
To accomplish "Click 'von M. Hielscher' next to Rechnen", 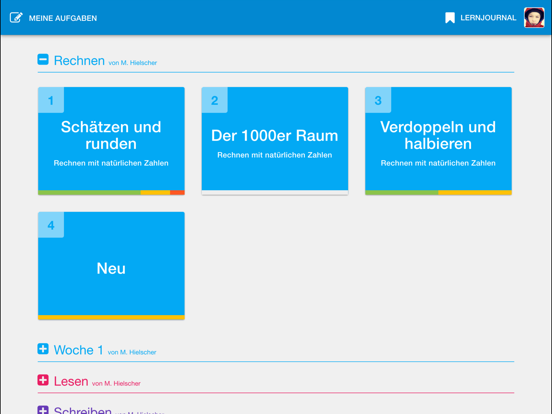I will click(133, 63).
